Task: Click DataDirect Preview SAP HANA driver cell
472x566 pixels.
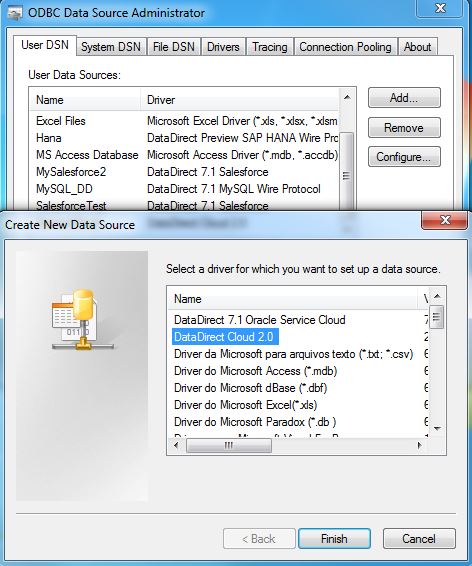Action: pyautogui.click(x=242, y=138)
